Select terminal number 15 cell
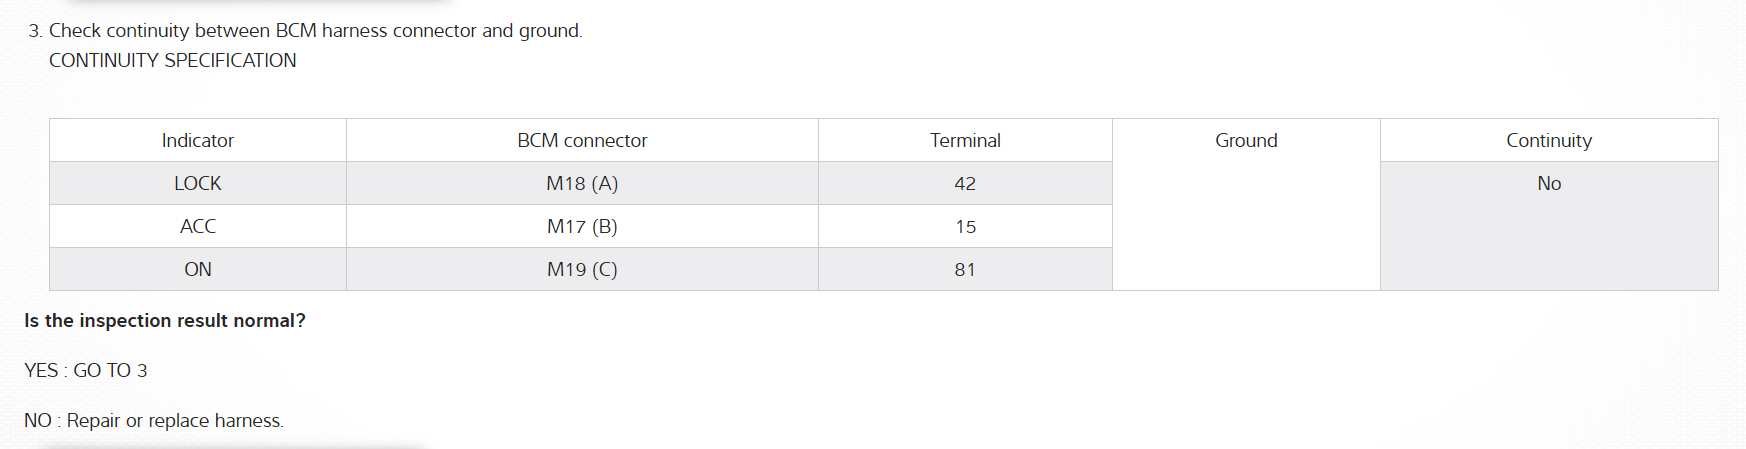1746x449 pixels. coord(965,227)
